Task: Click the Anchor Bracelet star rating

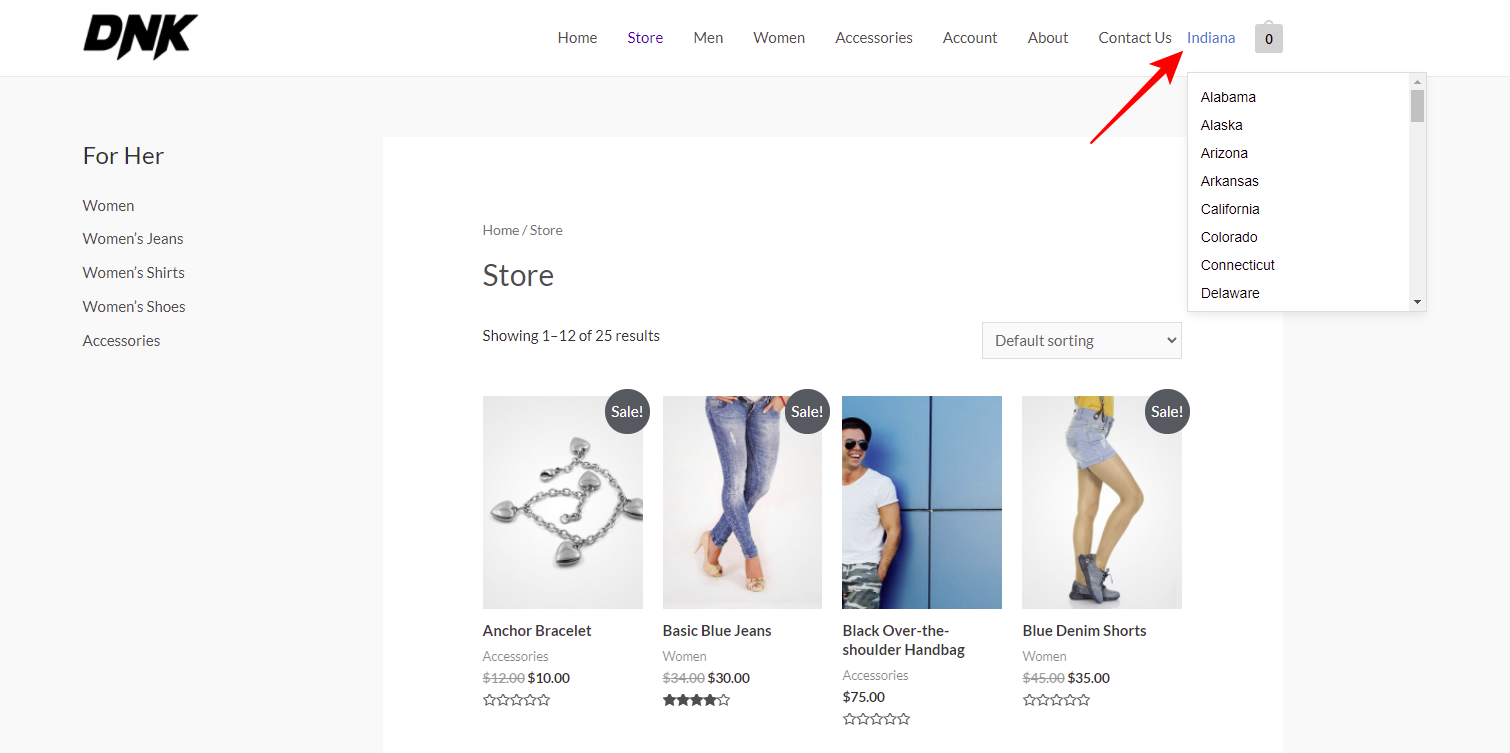Action: 516,700
